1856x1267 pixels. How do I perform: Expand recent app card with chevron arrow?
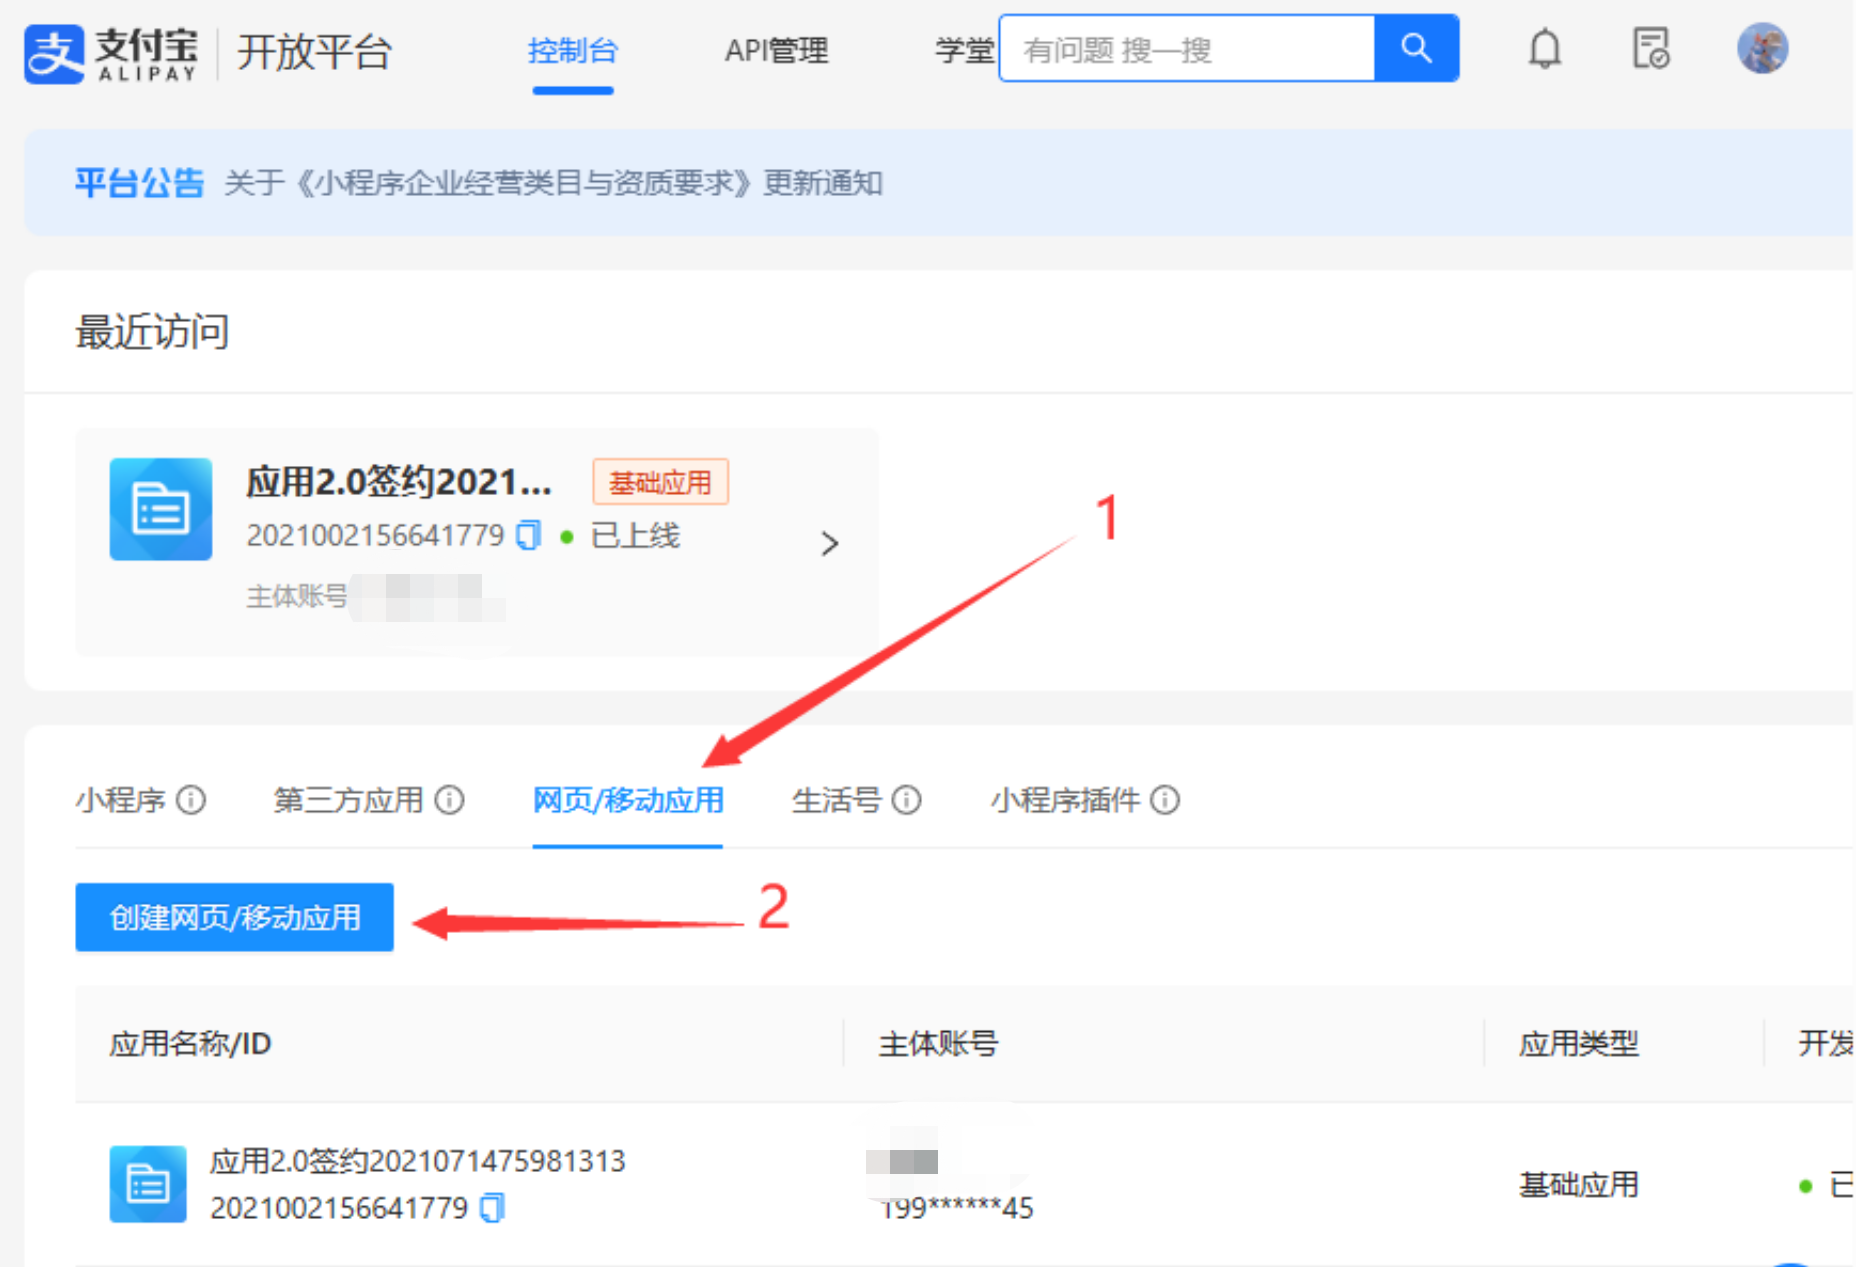829,544
